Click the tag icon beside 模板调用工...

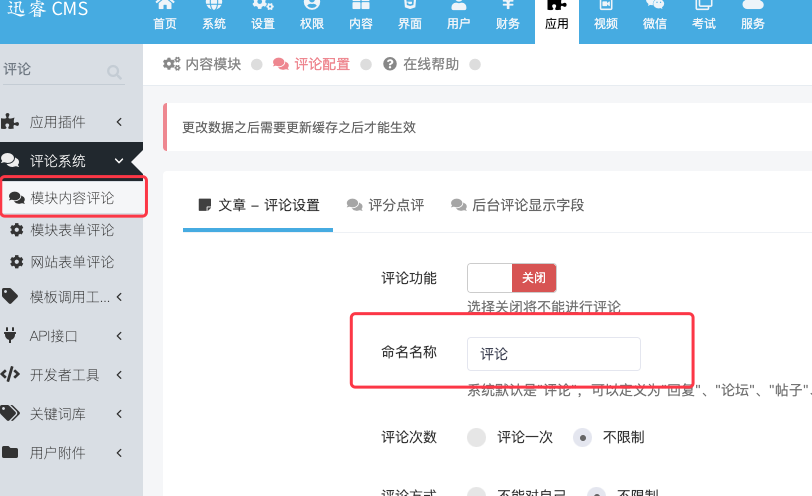click(10, 296)
